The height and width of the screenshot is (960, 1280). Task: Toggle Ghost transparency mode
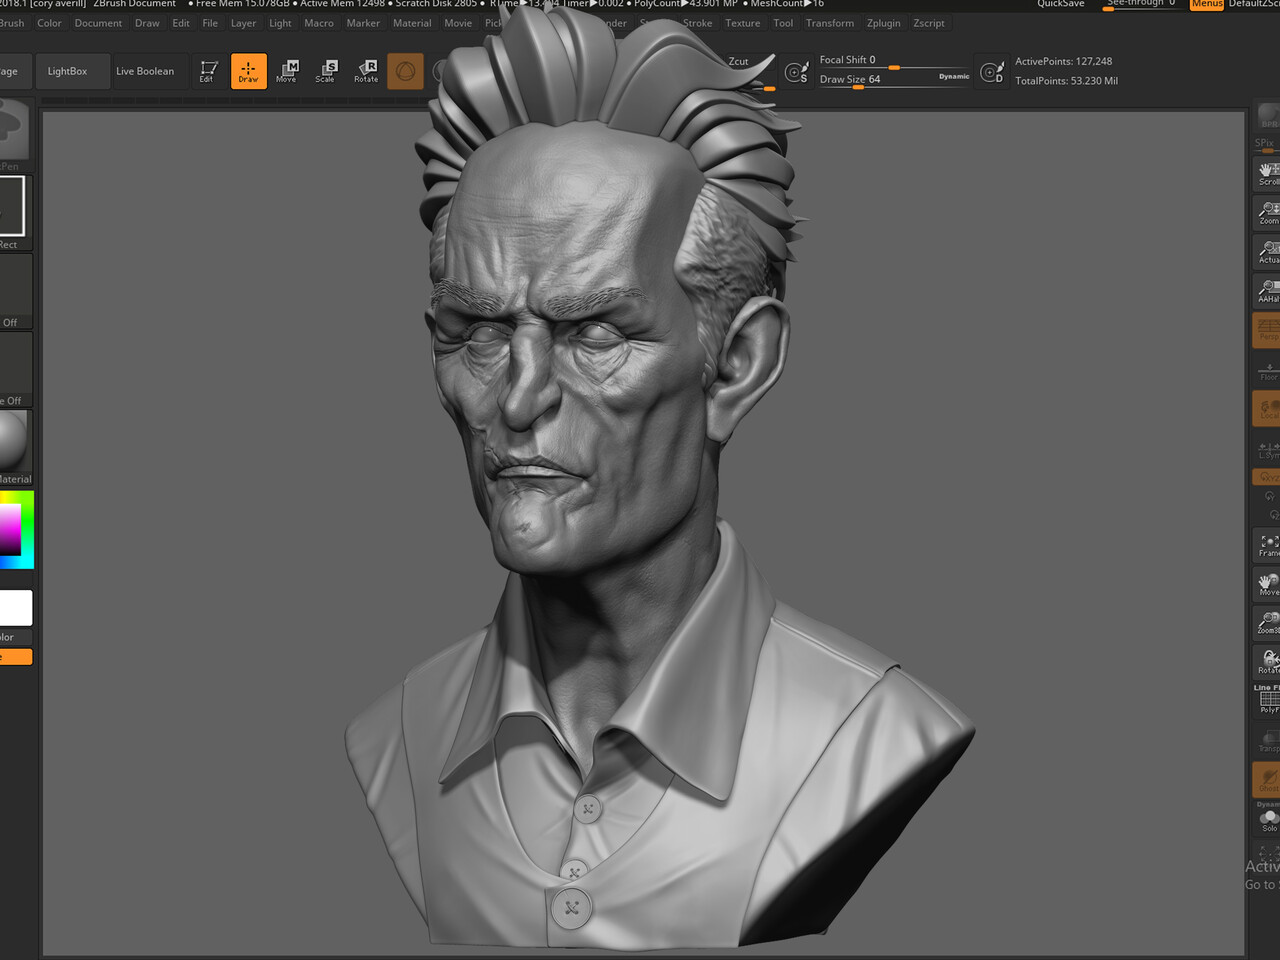1268,780
